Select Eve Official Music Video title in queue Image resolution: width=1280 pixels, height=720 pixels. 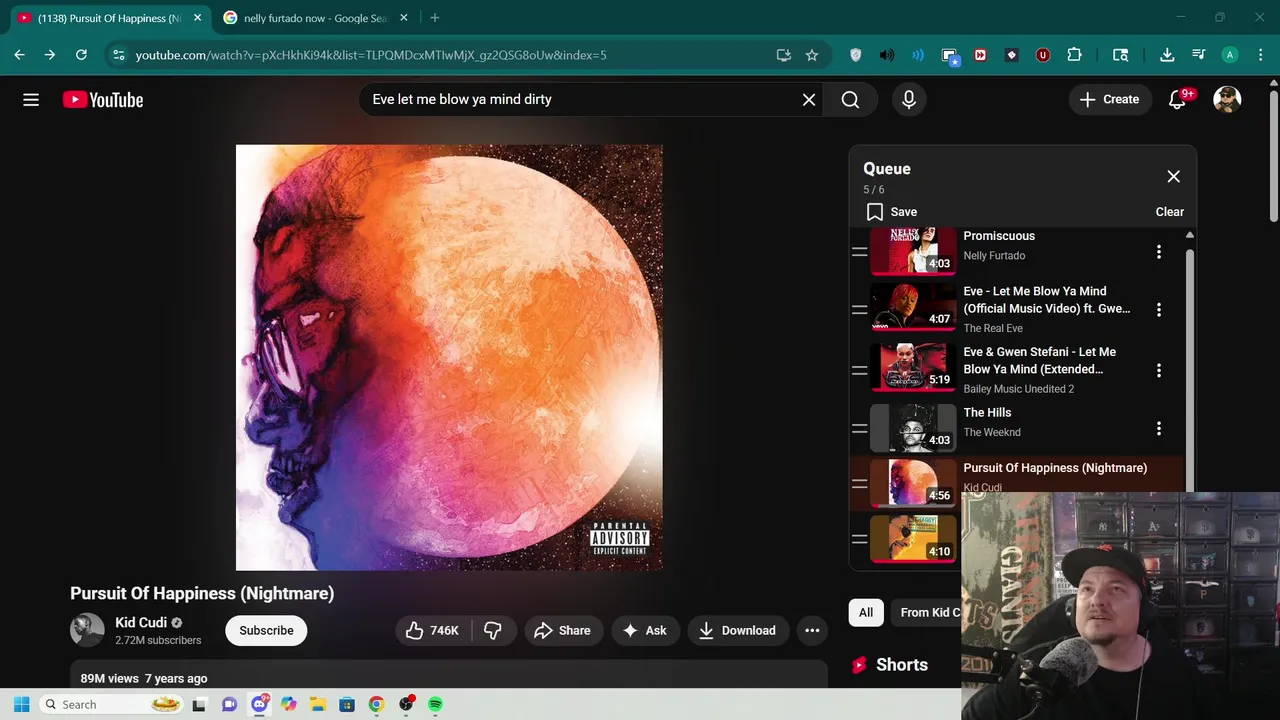click(1046, 300)
